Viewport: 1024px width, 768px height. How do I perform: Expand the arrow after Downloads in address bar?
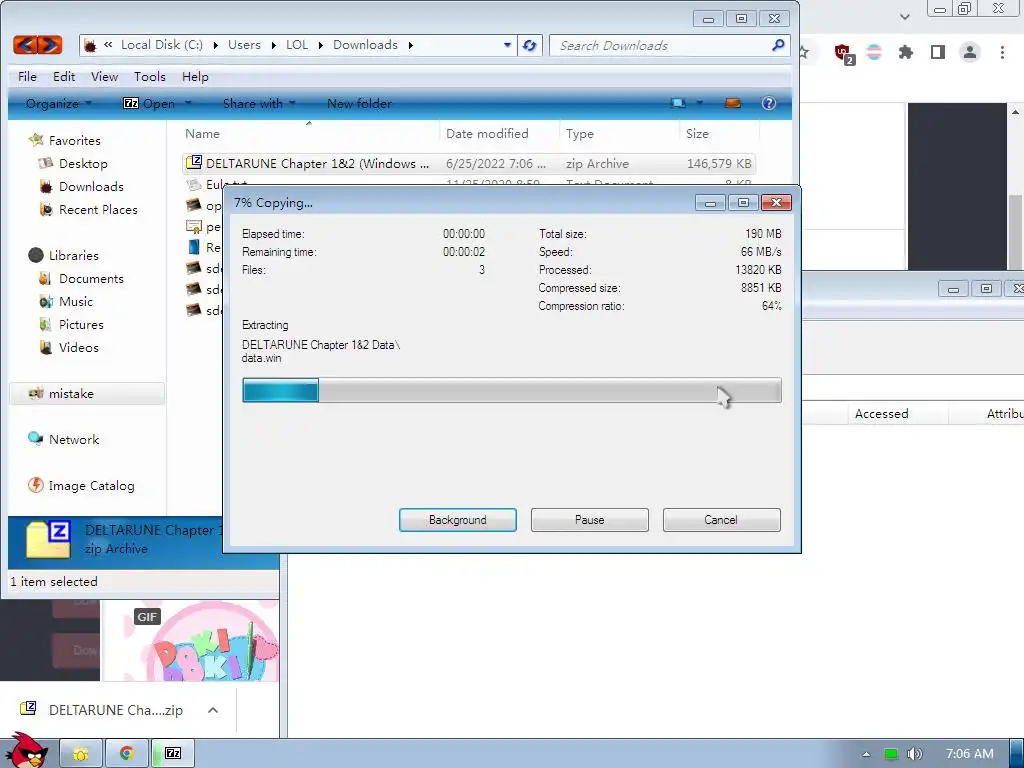tap(411, 45)
